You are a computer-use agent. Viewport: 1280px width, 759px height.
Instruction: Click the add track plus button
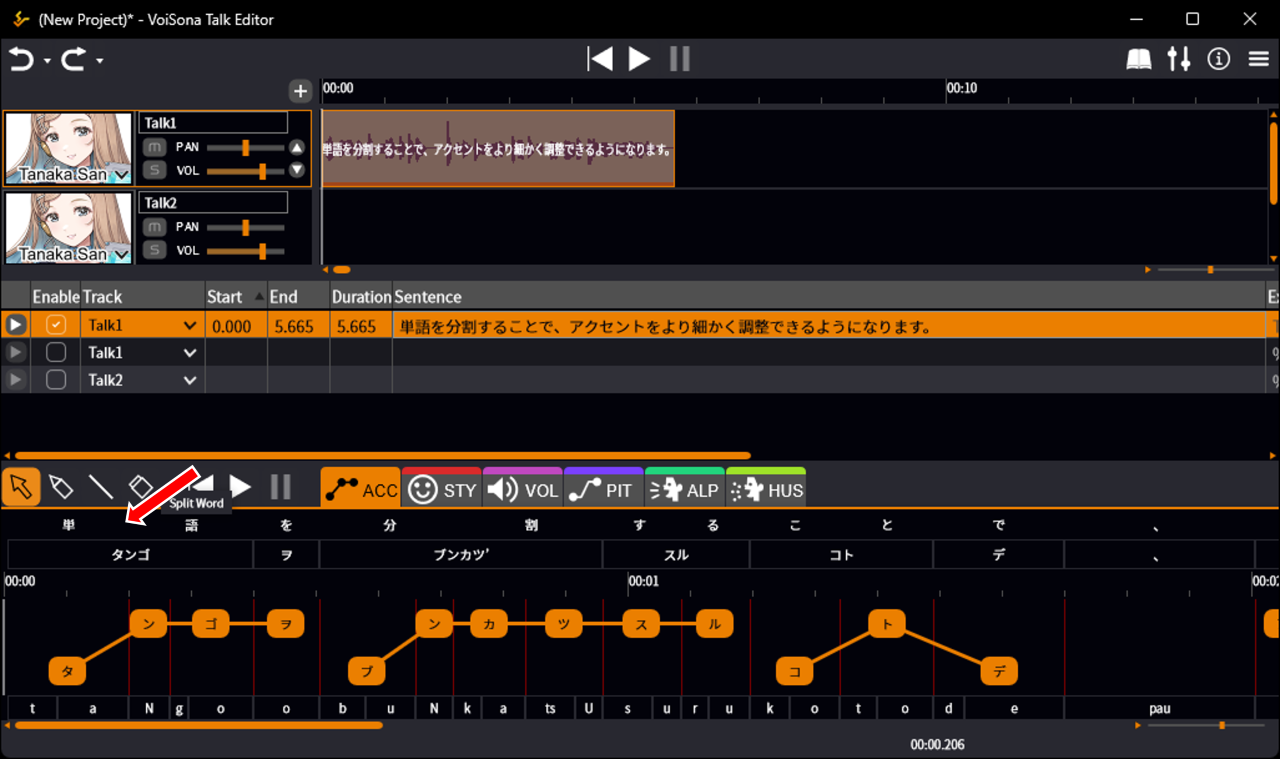point(300,91)
